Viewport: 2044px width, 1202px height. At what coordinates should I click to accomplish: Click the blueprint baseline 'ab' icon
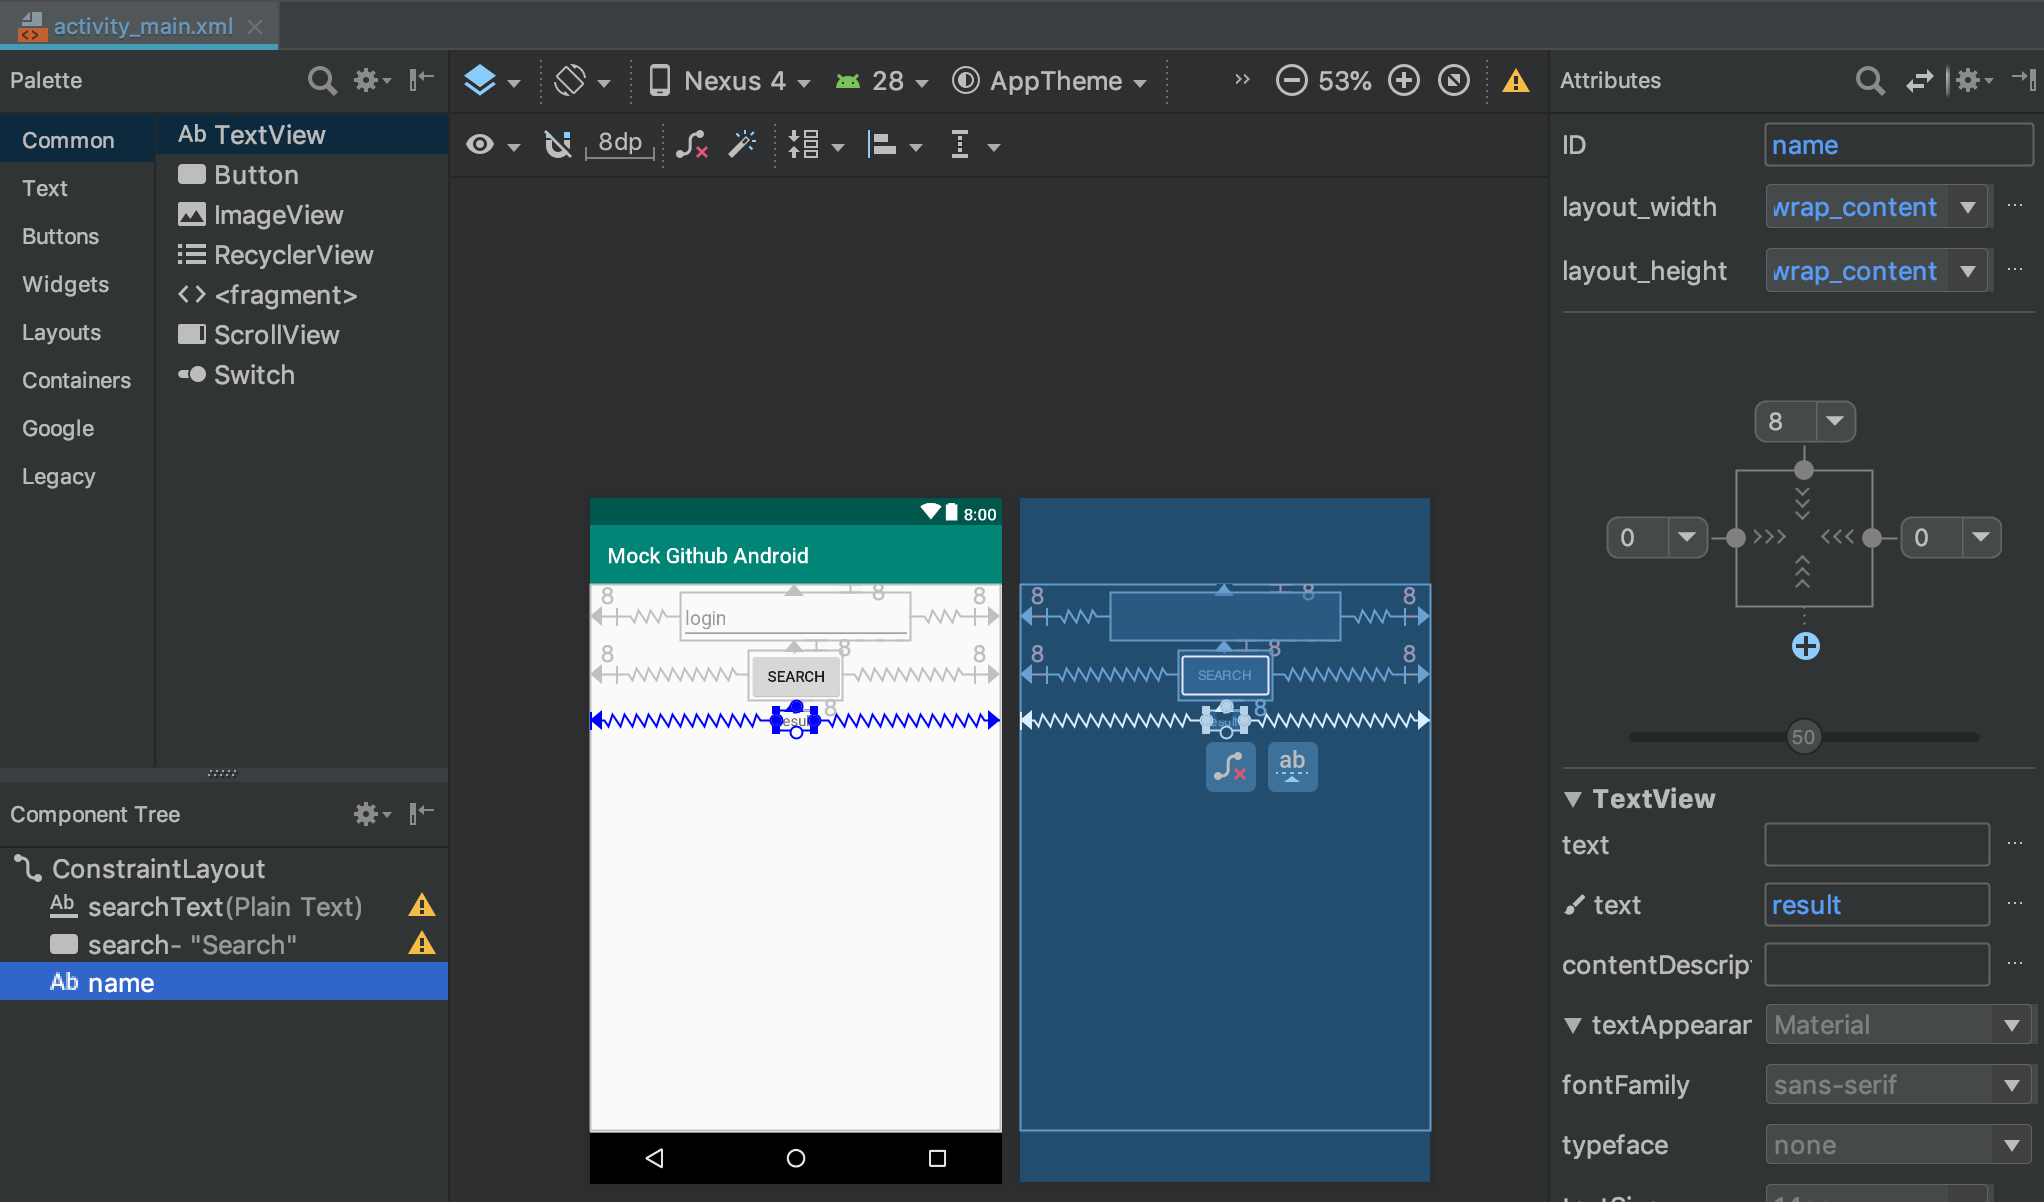pyautogui.click(x=1292, y=767)
